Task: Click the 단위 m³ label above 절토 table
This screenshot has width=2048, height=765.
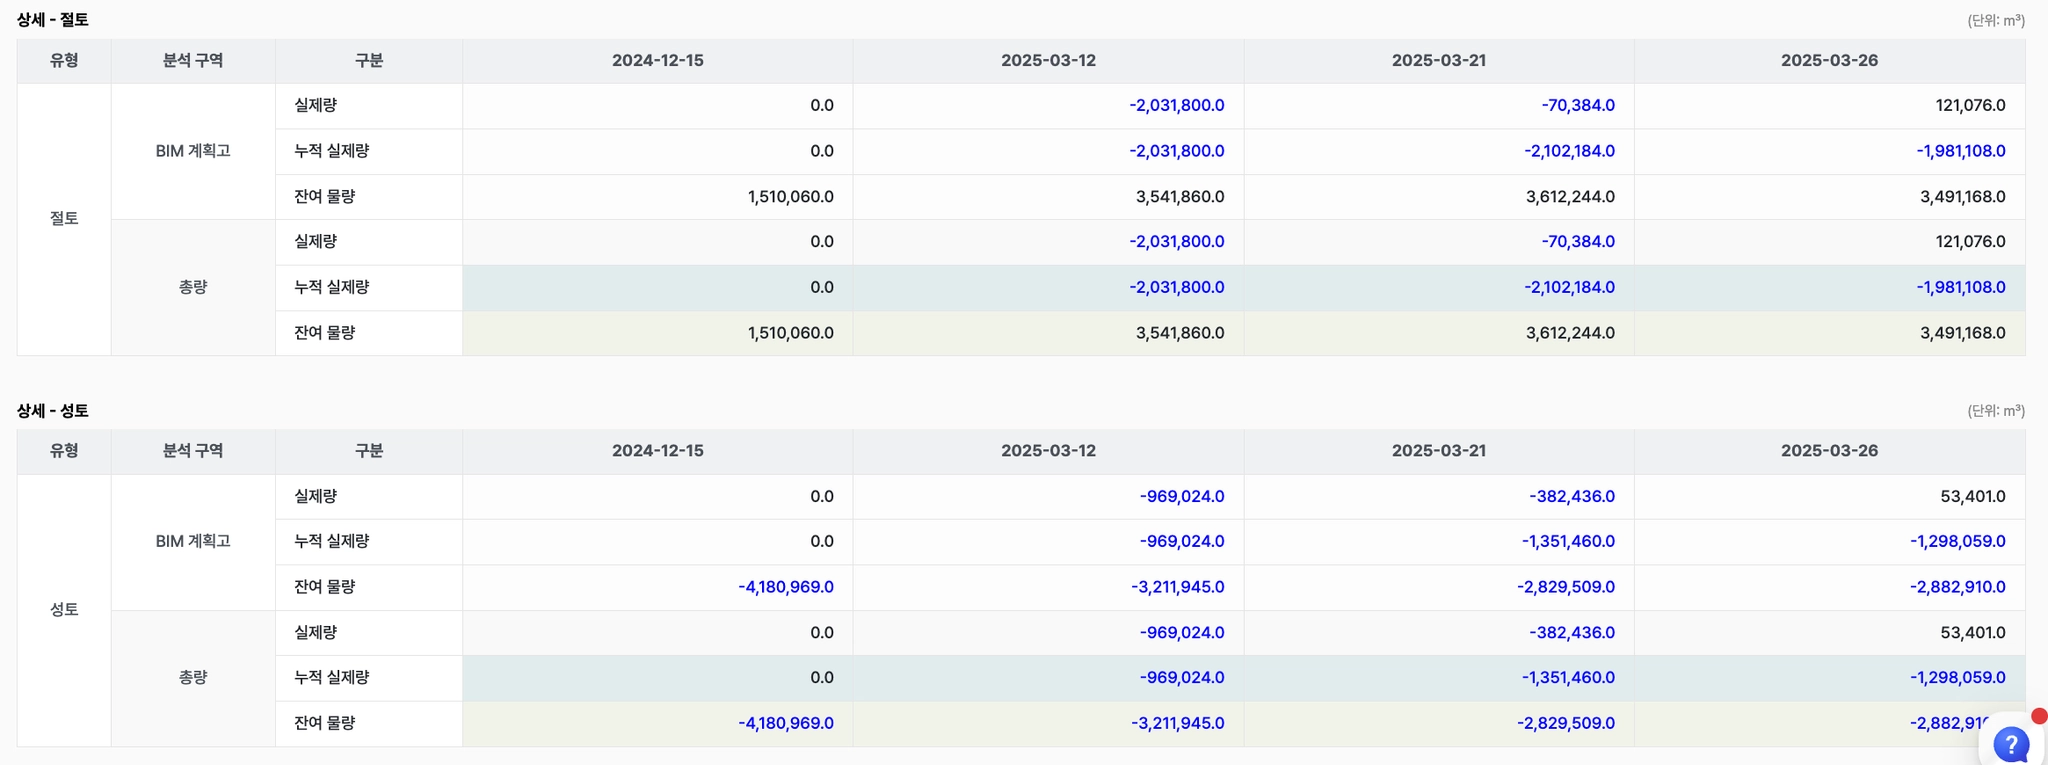Action: [x=1995, y=20]
